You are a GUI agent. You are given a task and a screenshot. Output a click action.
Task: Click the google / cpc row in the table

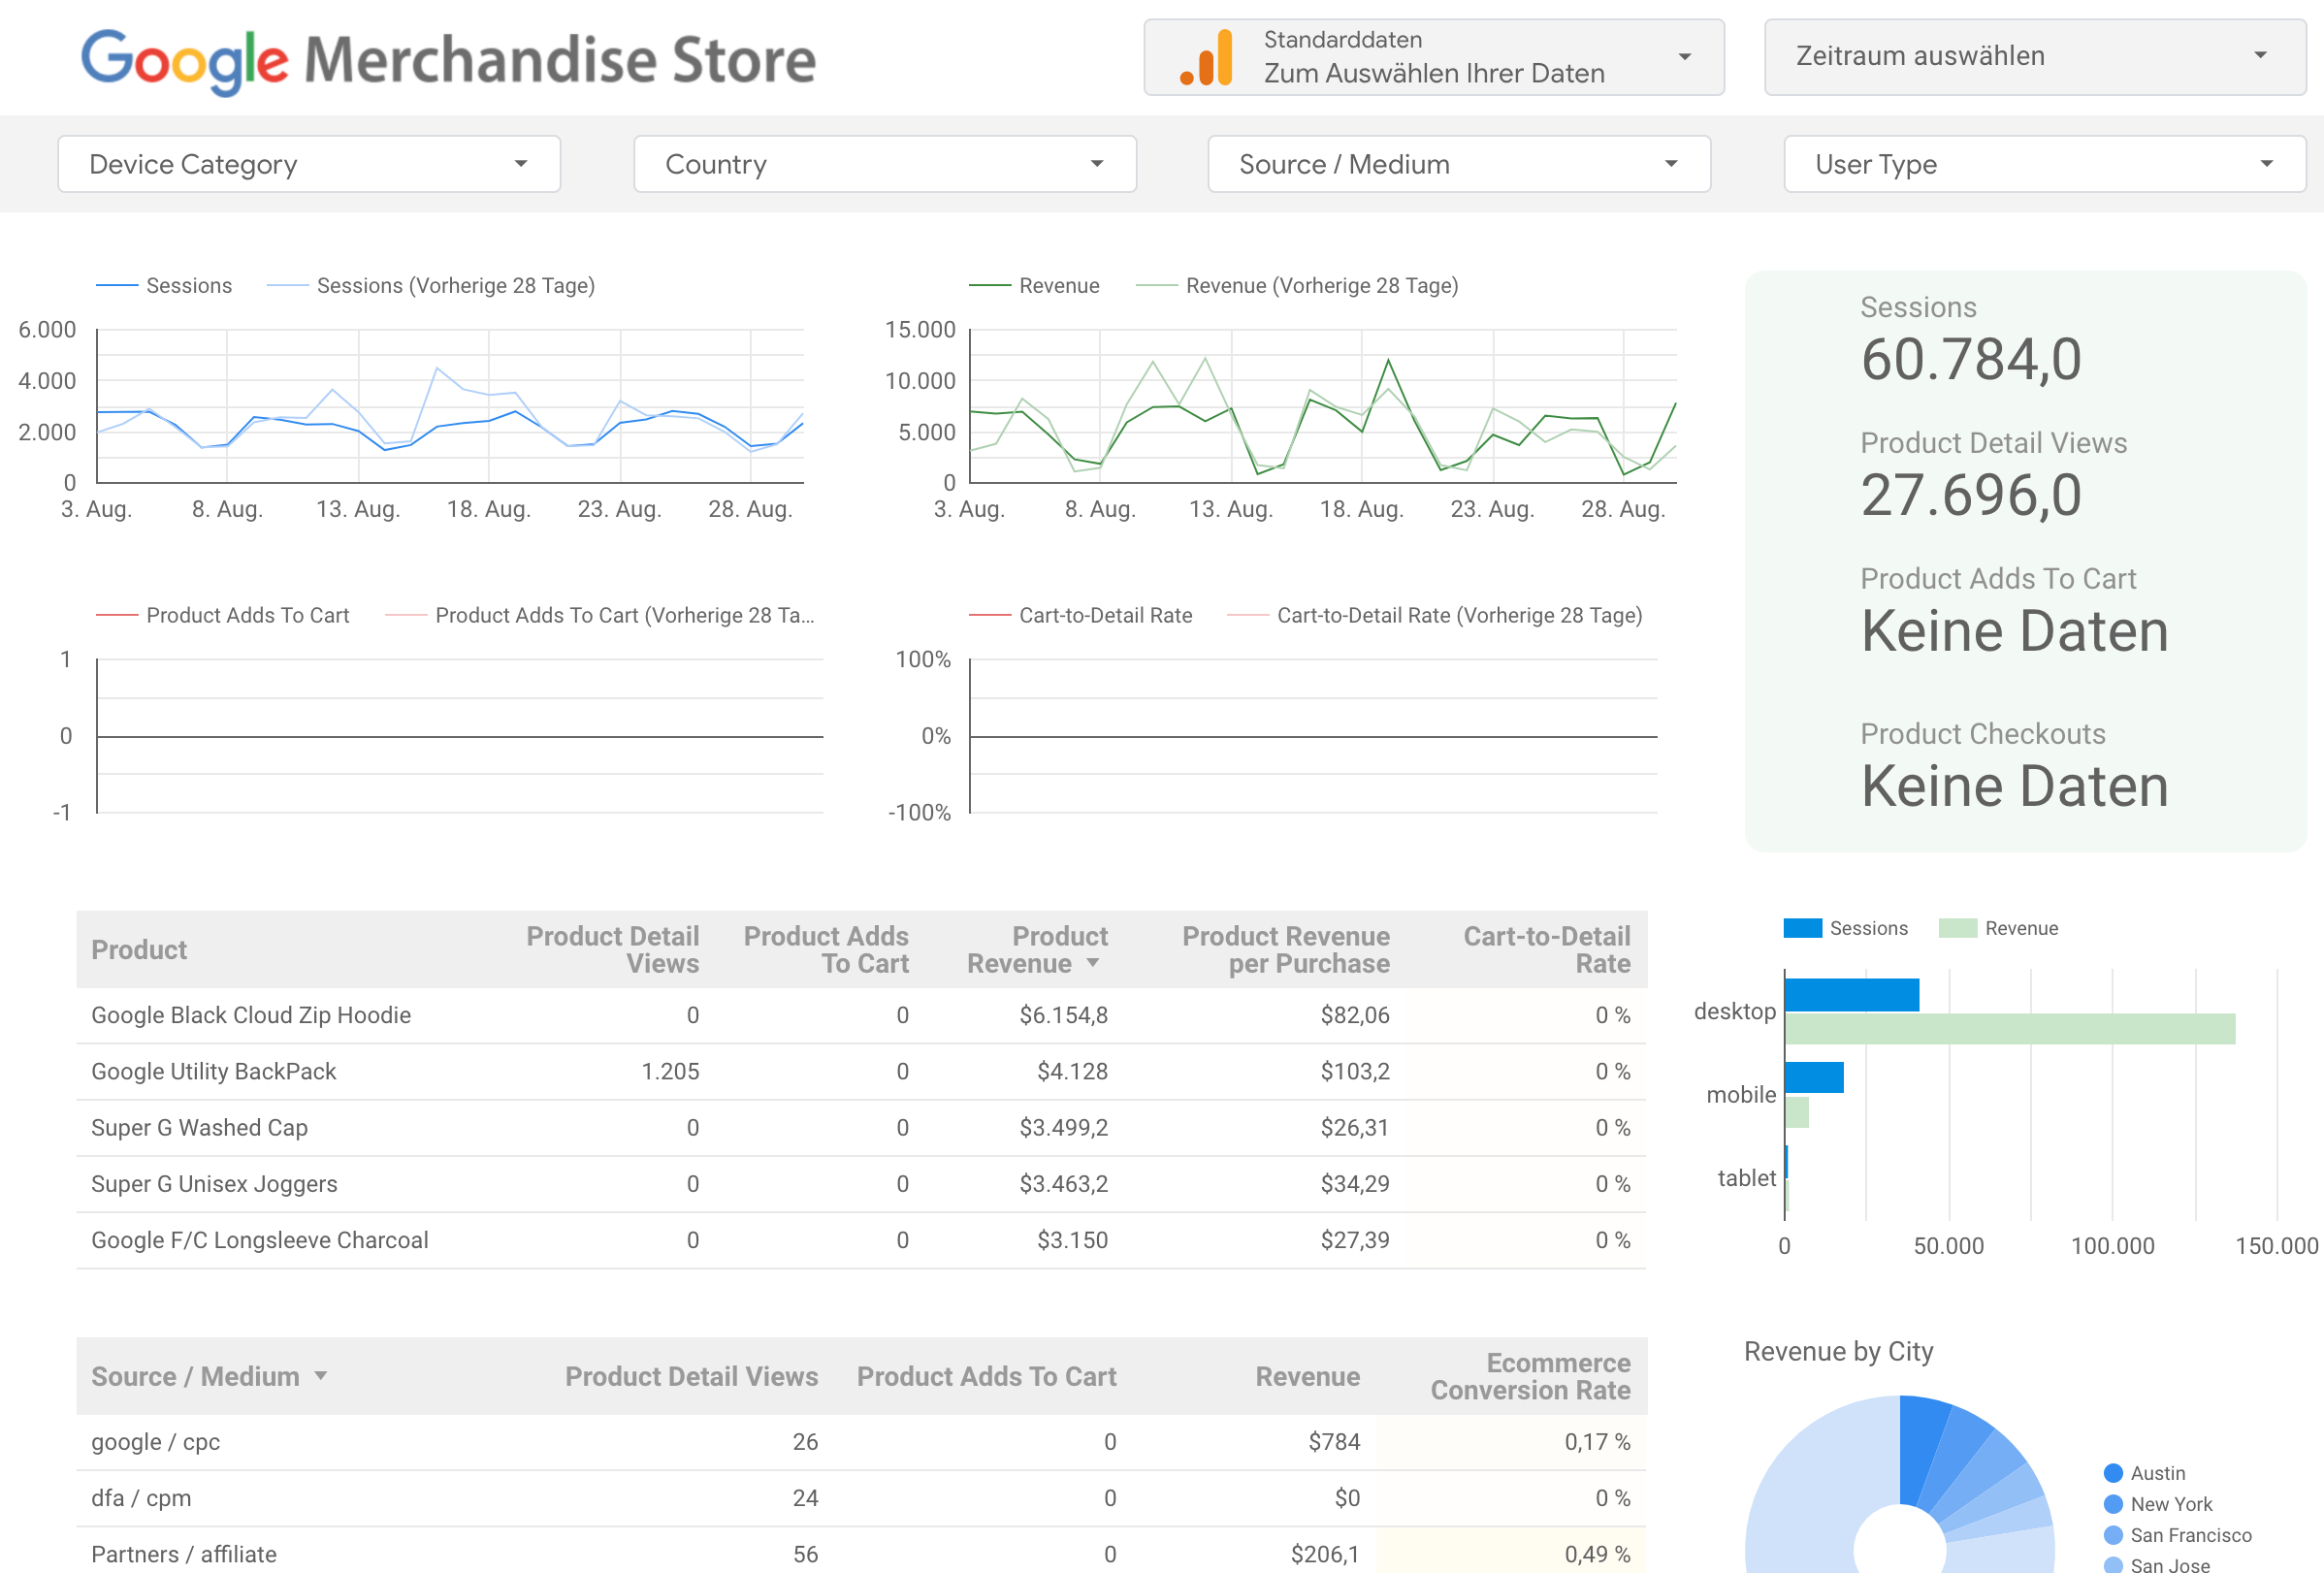click(700, 1441)
